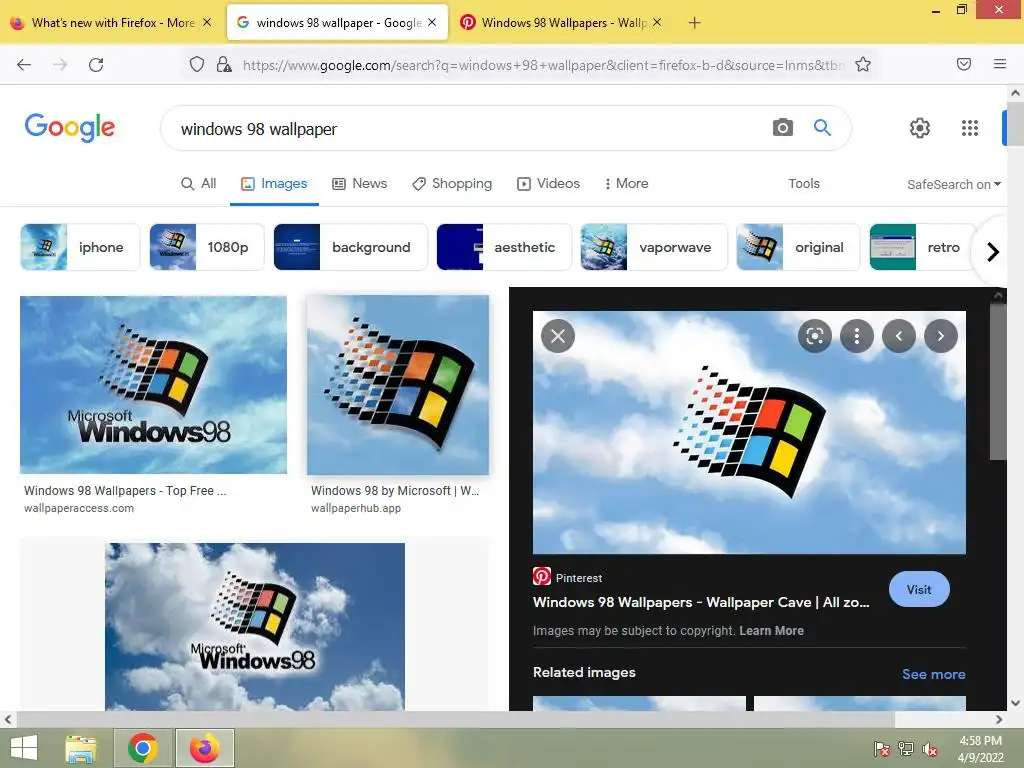Open Google quick settings gear
Screen dimensions: 1024x768
tap(920, 128)
